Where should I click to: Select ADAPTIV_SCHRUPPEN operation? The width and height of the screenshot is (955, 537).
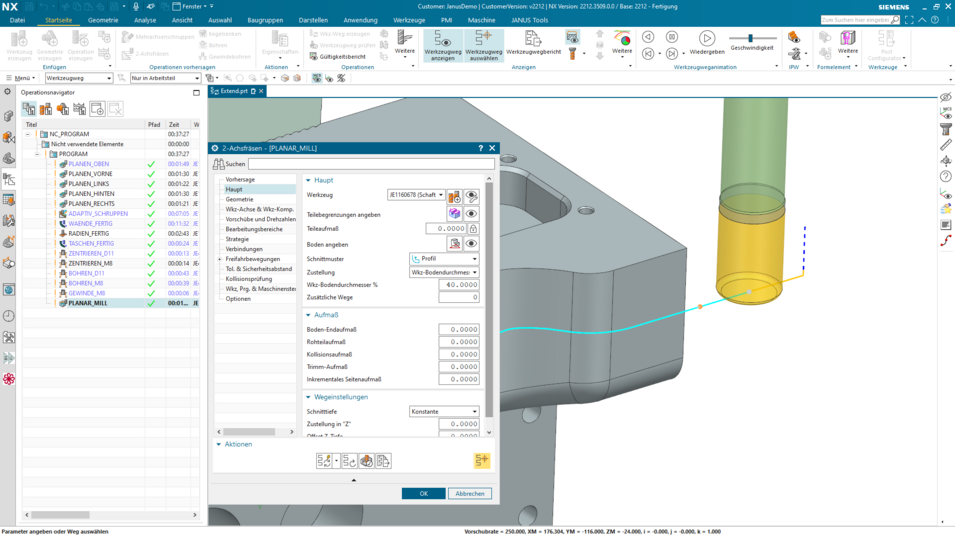[98, 214]
